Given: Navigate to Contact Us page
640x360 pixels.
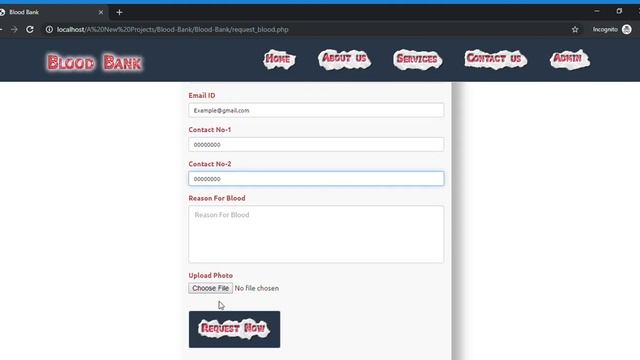Looking at the screenshot, I should tap(495, 59).
